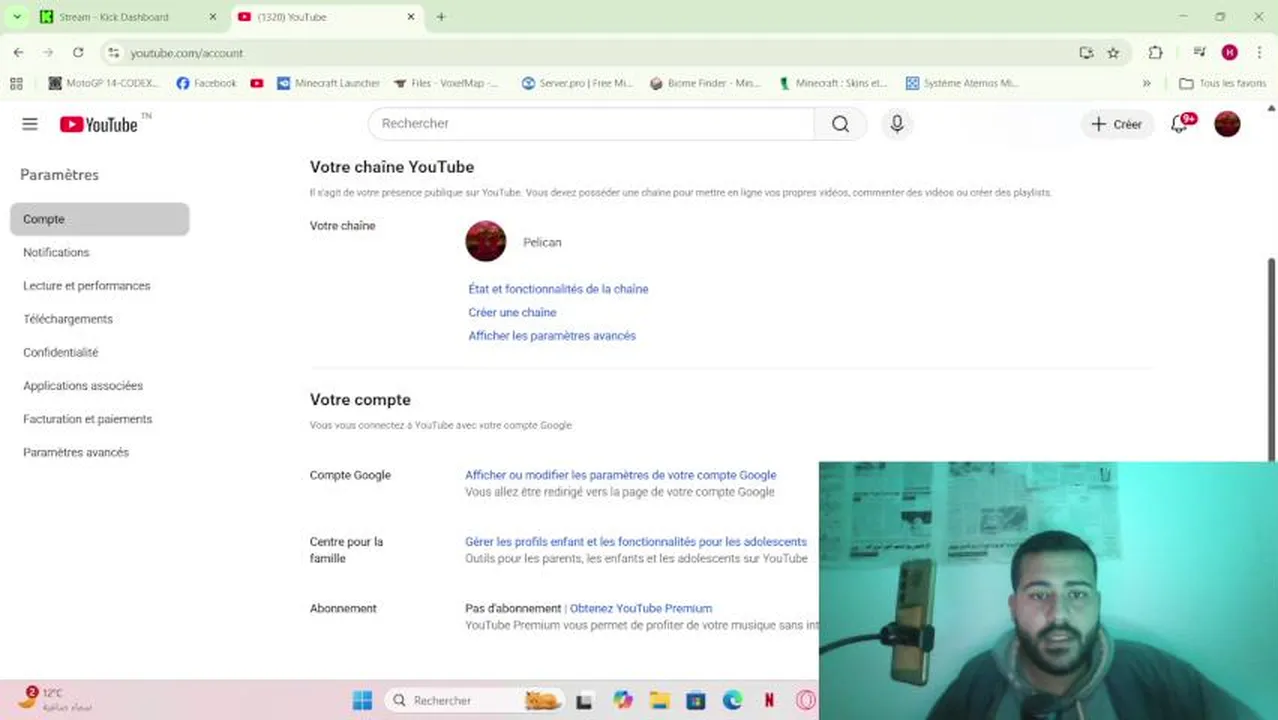This screenshot has height=720, width=1278.
Task: Open YouTube notifications bell
Action: click(1180, 124)
